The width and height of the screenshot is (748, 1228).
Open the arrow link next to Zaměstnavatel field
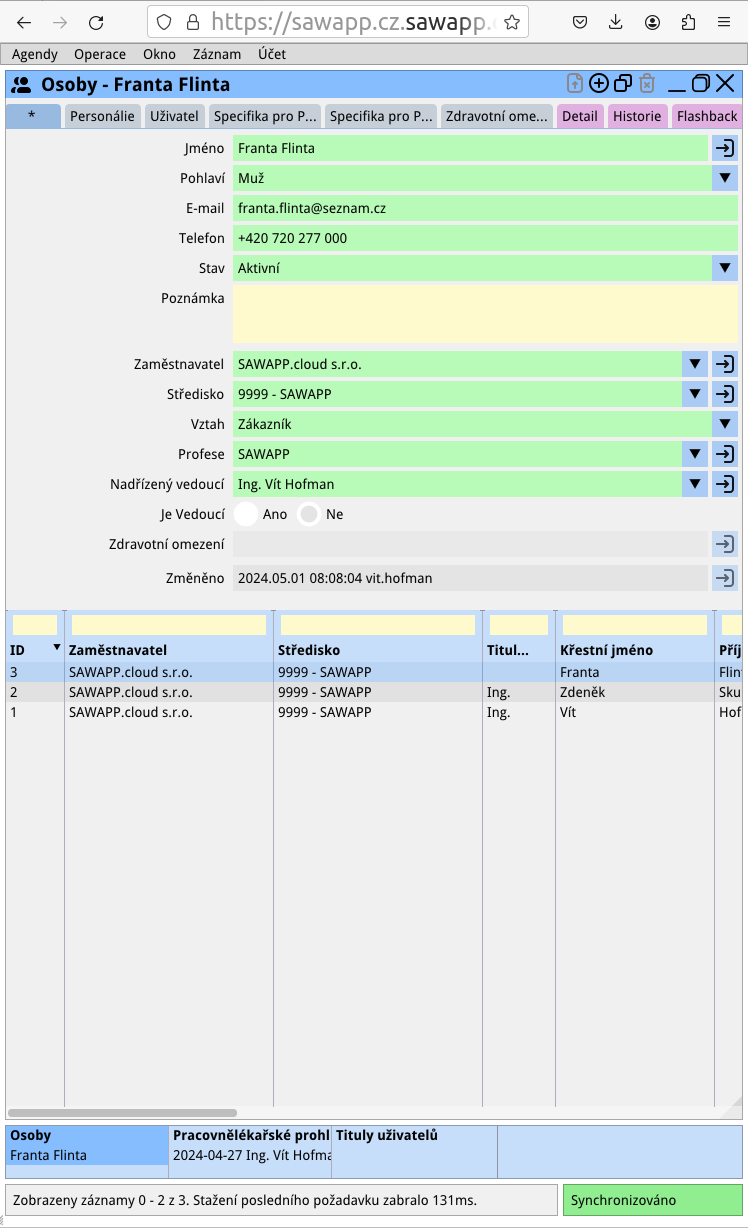[x=725, y=364]
